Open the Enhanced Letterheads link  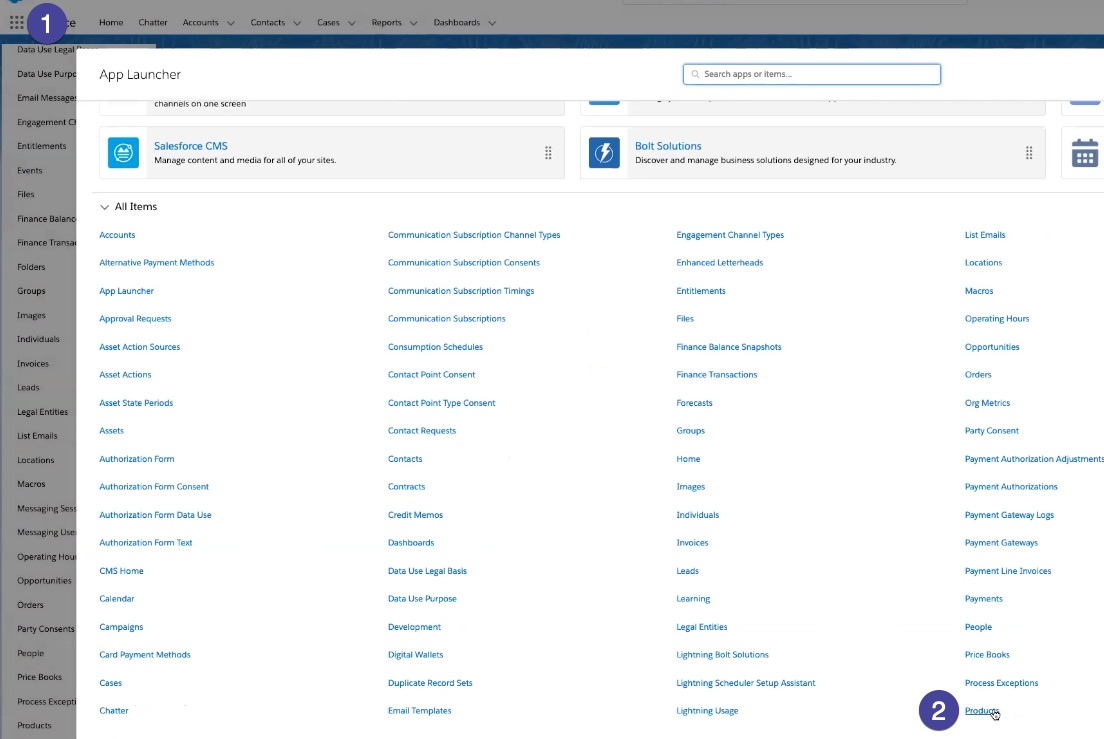pyautogui.click(x=720, y=263)
